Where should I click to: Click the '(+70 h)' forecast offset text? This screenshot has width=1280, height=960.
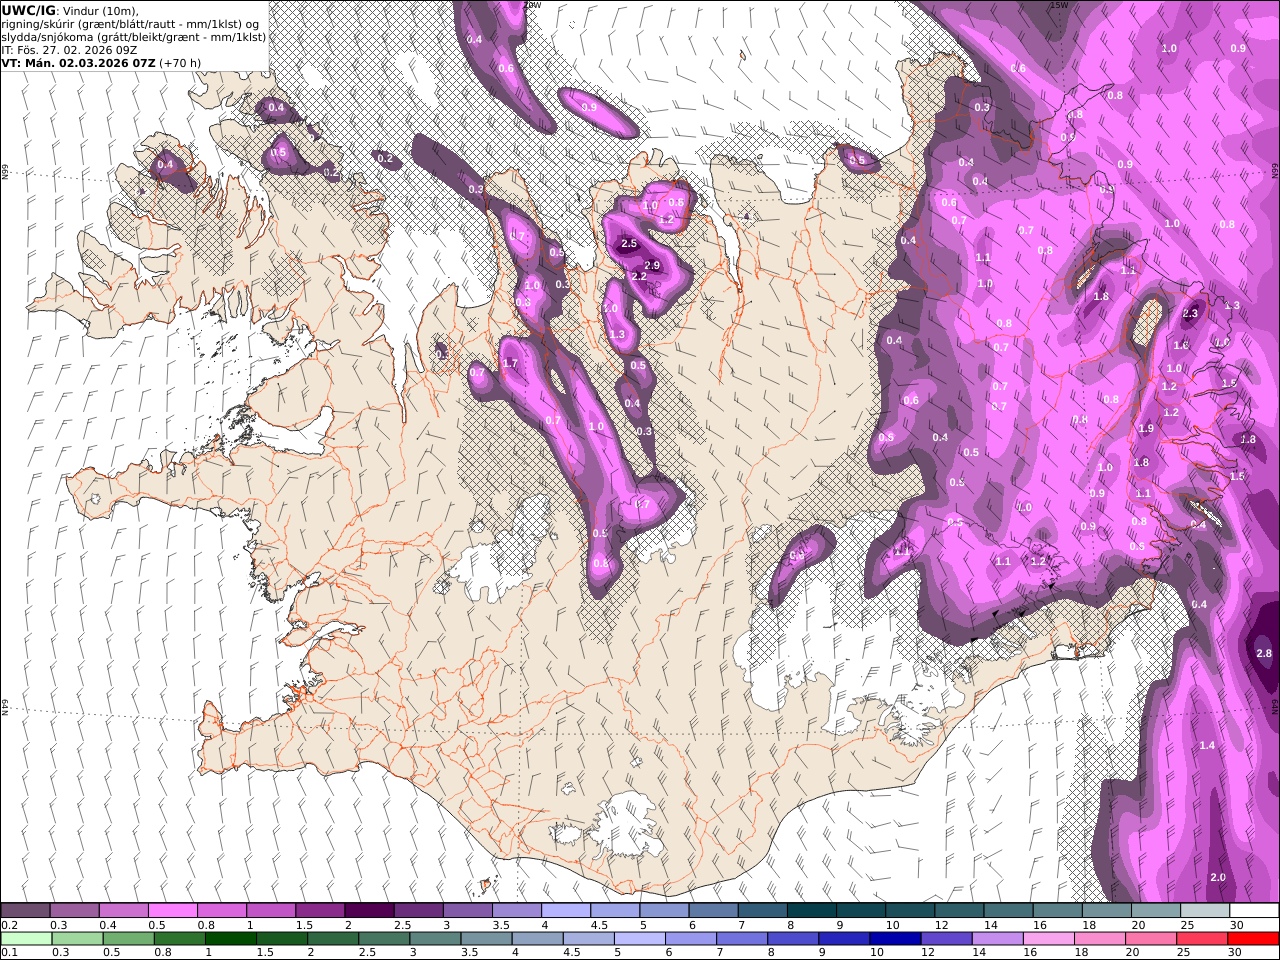pyautogui.click(x=180, y=63)
